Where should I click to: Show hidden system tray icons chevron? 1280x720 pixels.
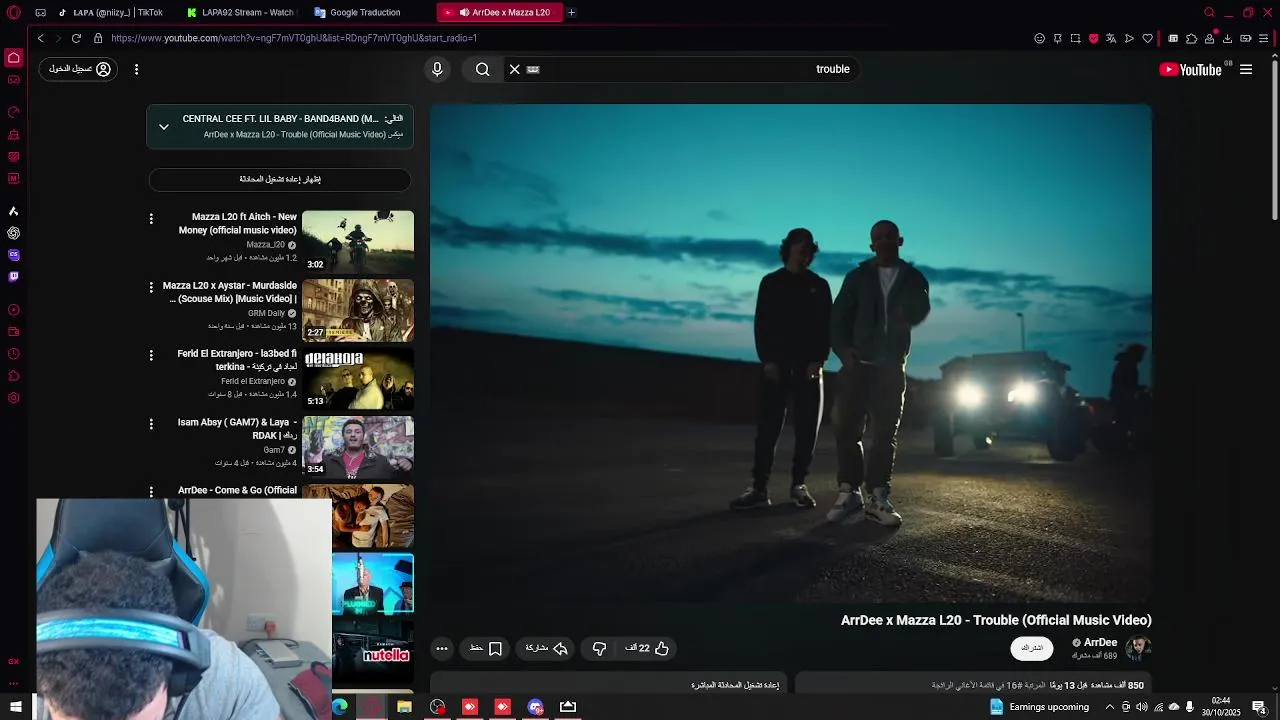point(1109,707)
